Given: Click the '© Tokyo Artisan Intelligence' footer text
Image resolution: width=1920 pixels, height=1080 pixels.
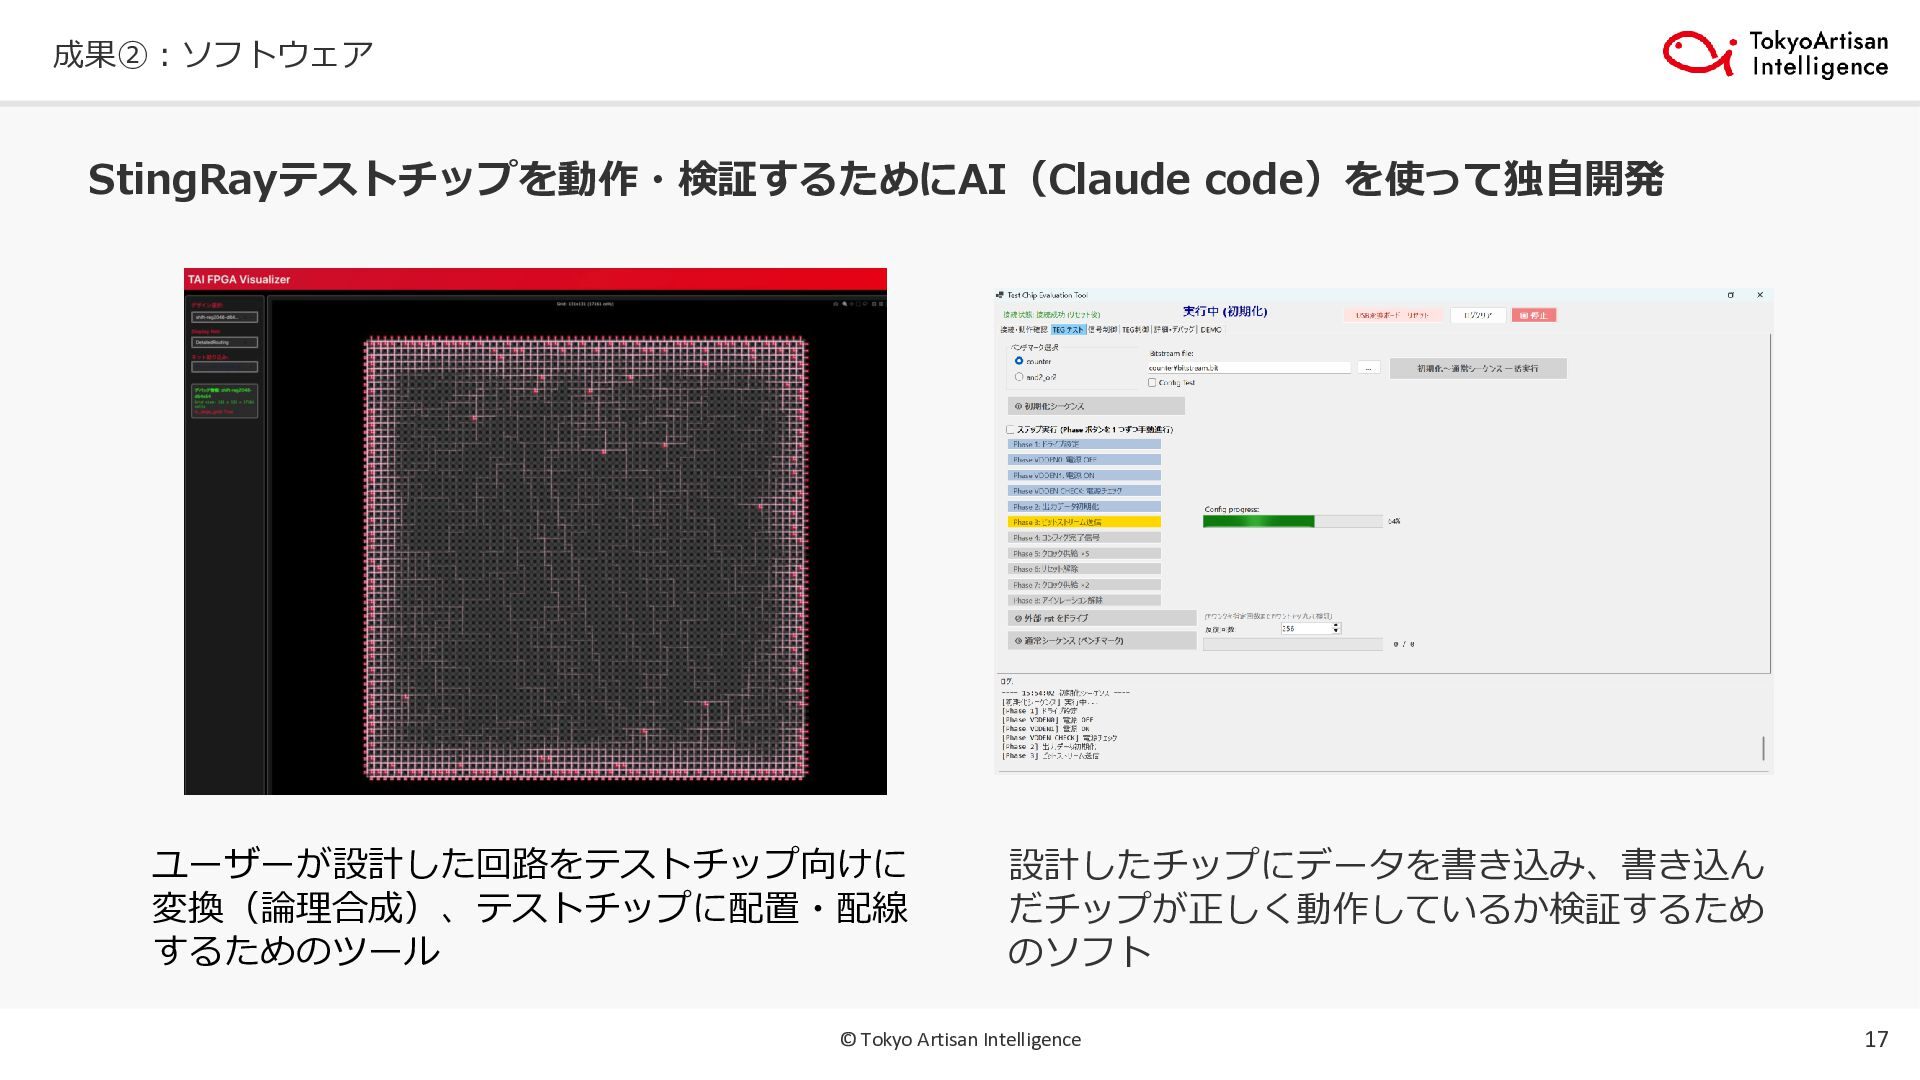Looking at the screenshot, I should 960,1039.
